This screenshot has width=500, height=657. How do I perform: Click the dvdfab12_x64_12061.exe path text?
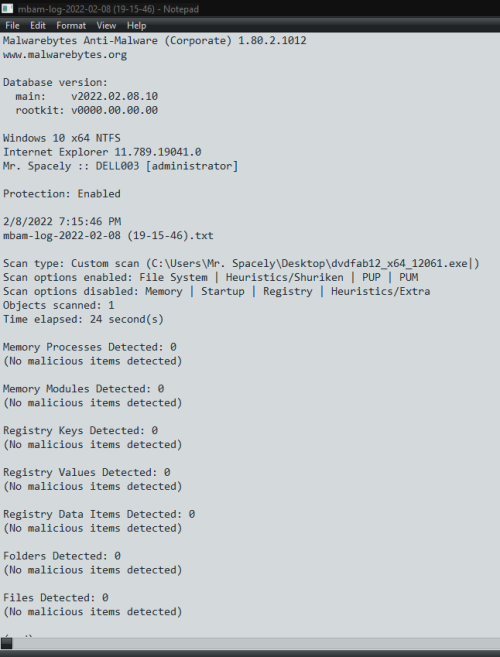click(399, 263)
